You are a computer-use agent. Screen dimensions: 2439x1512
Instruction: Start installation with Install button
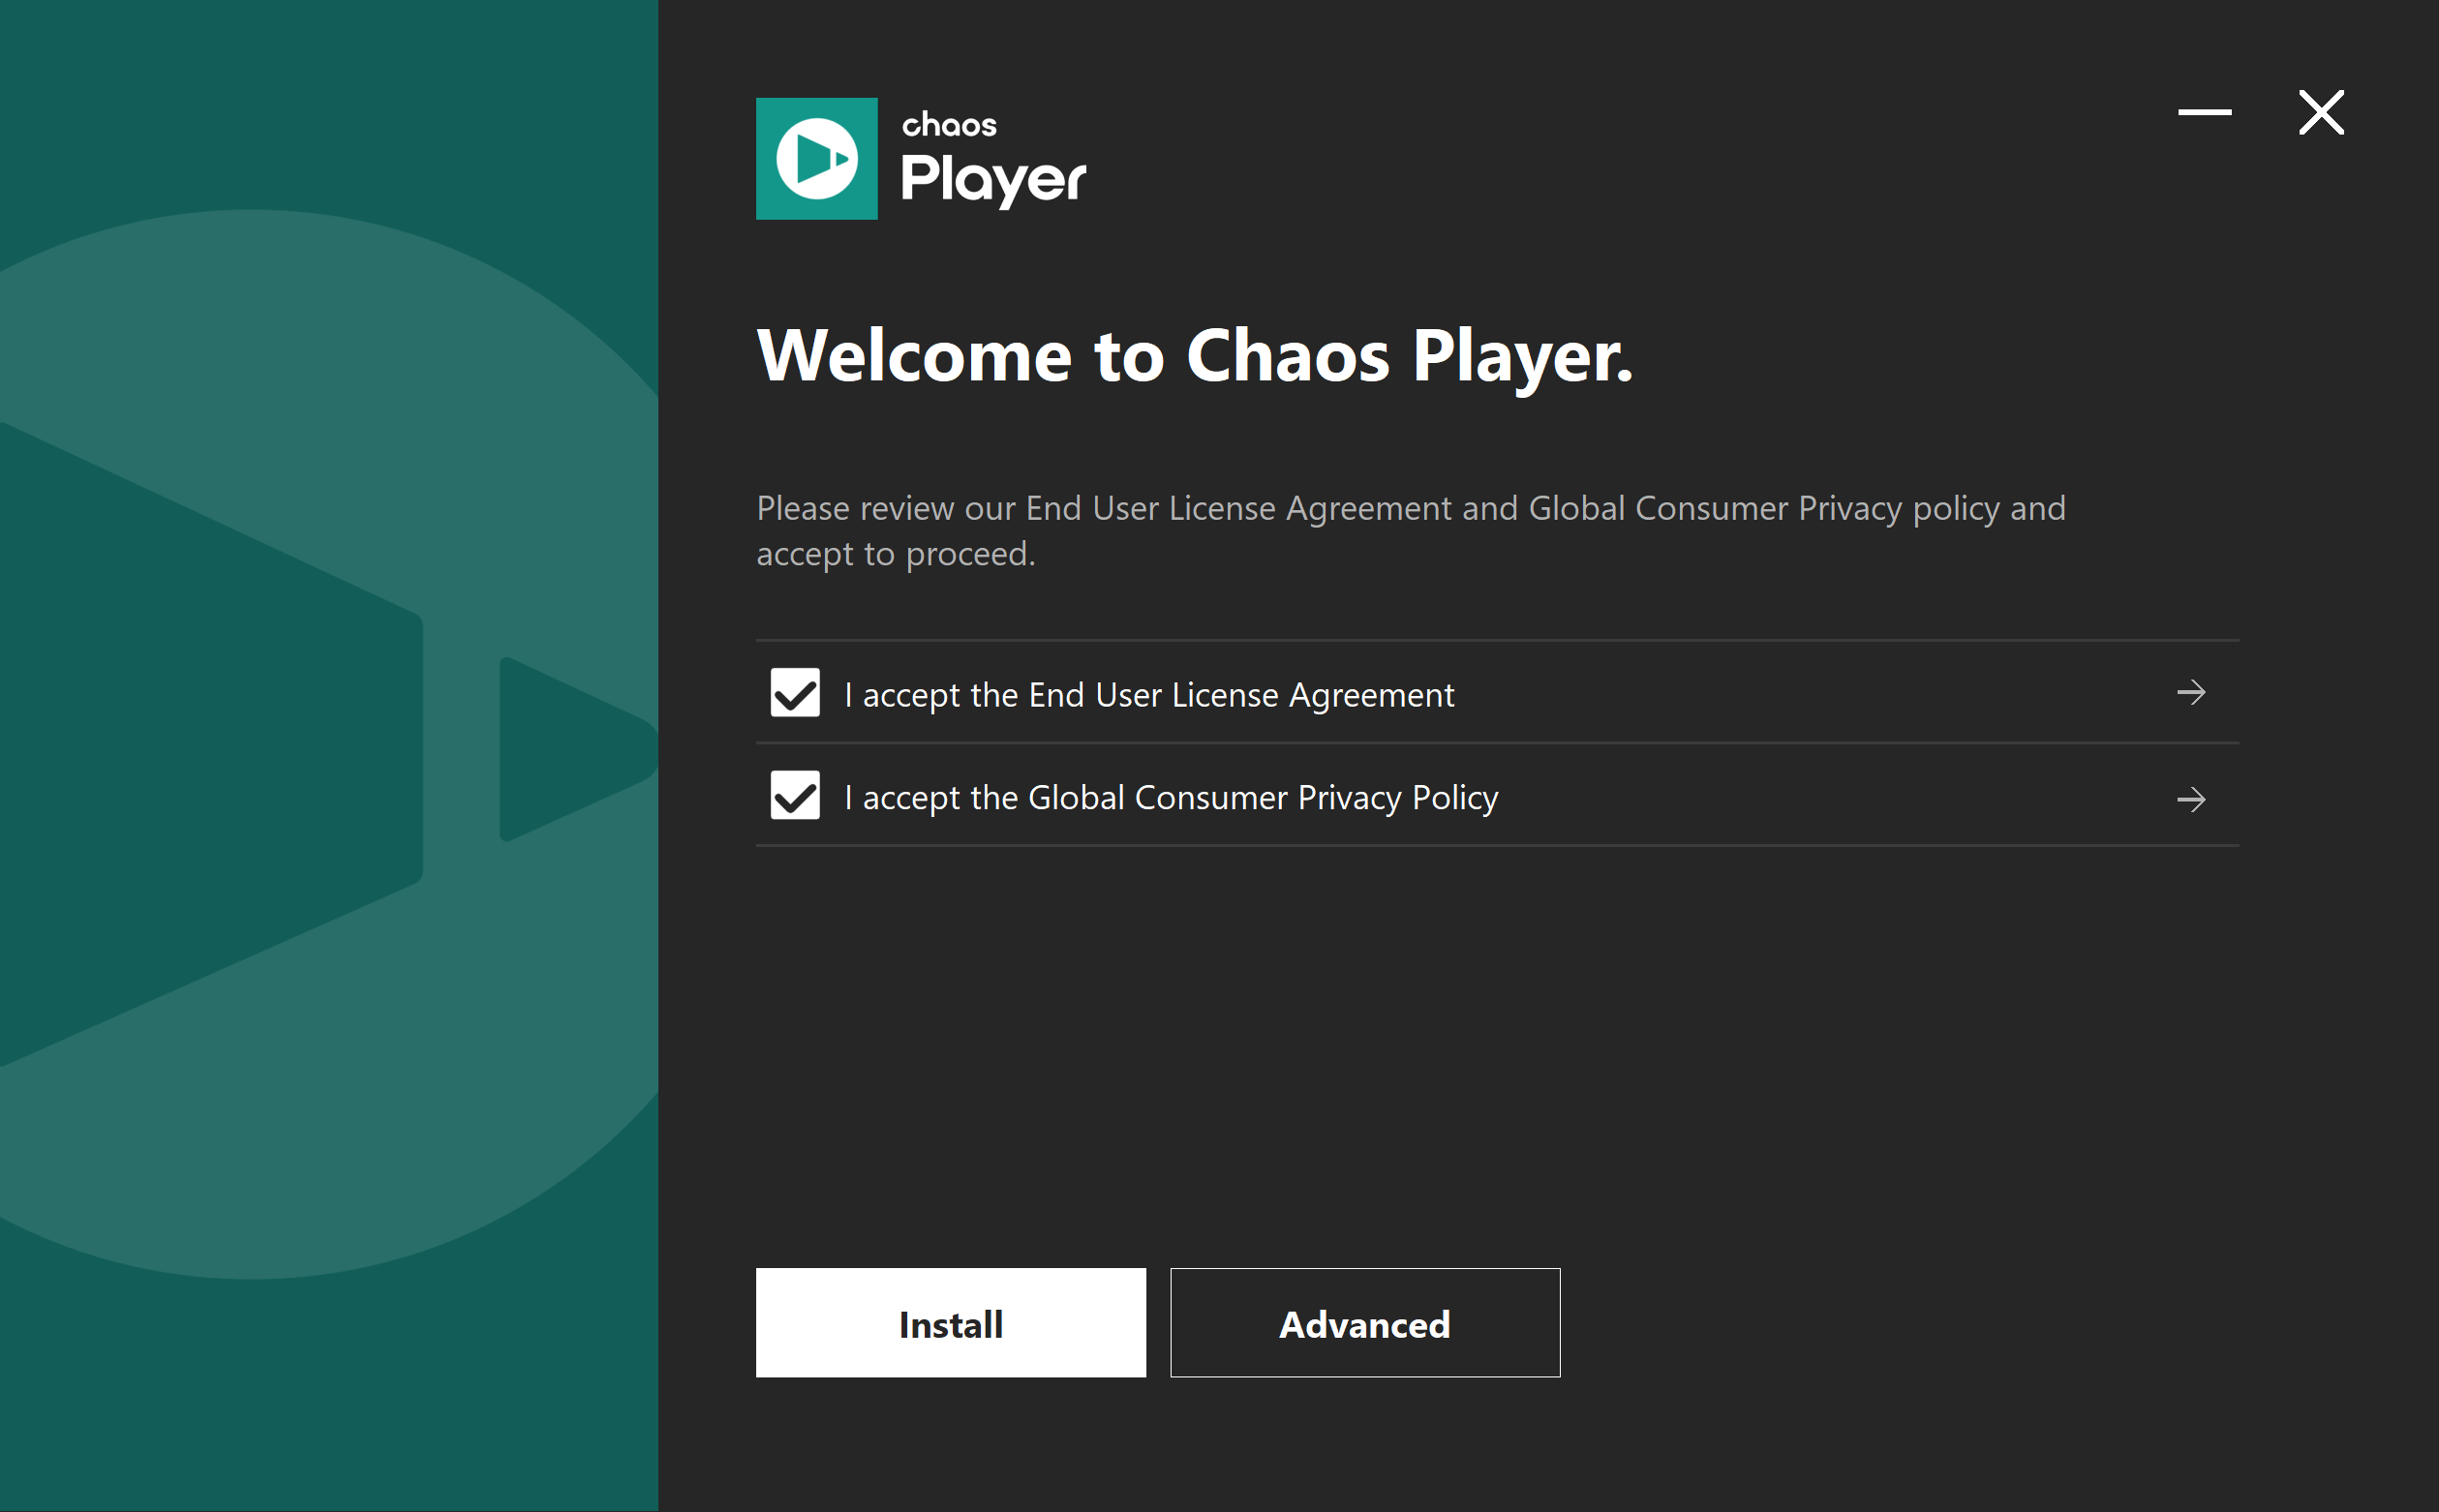951,1323
